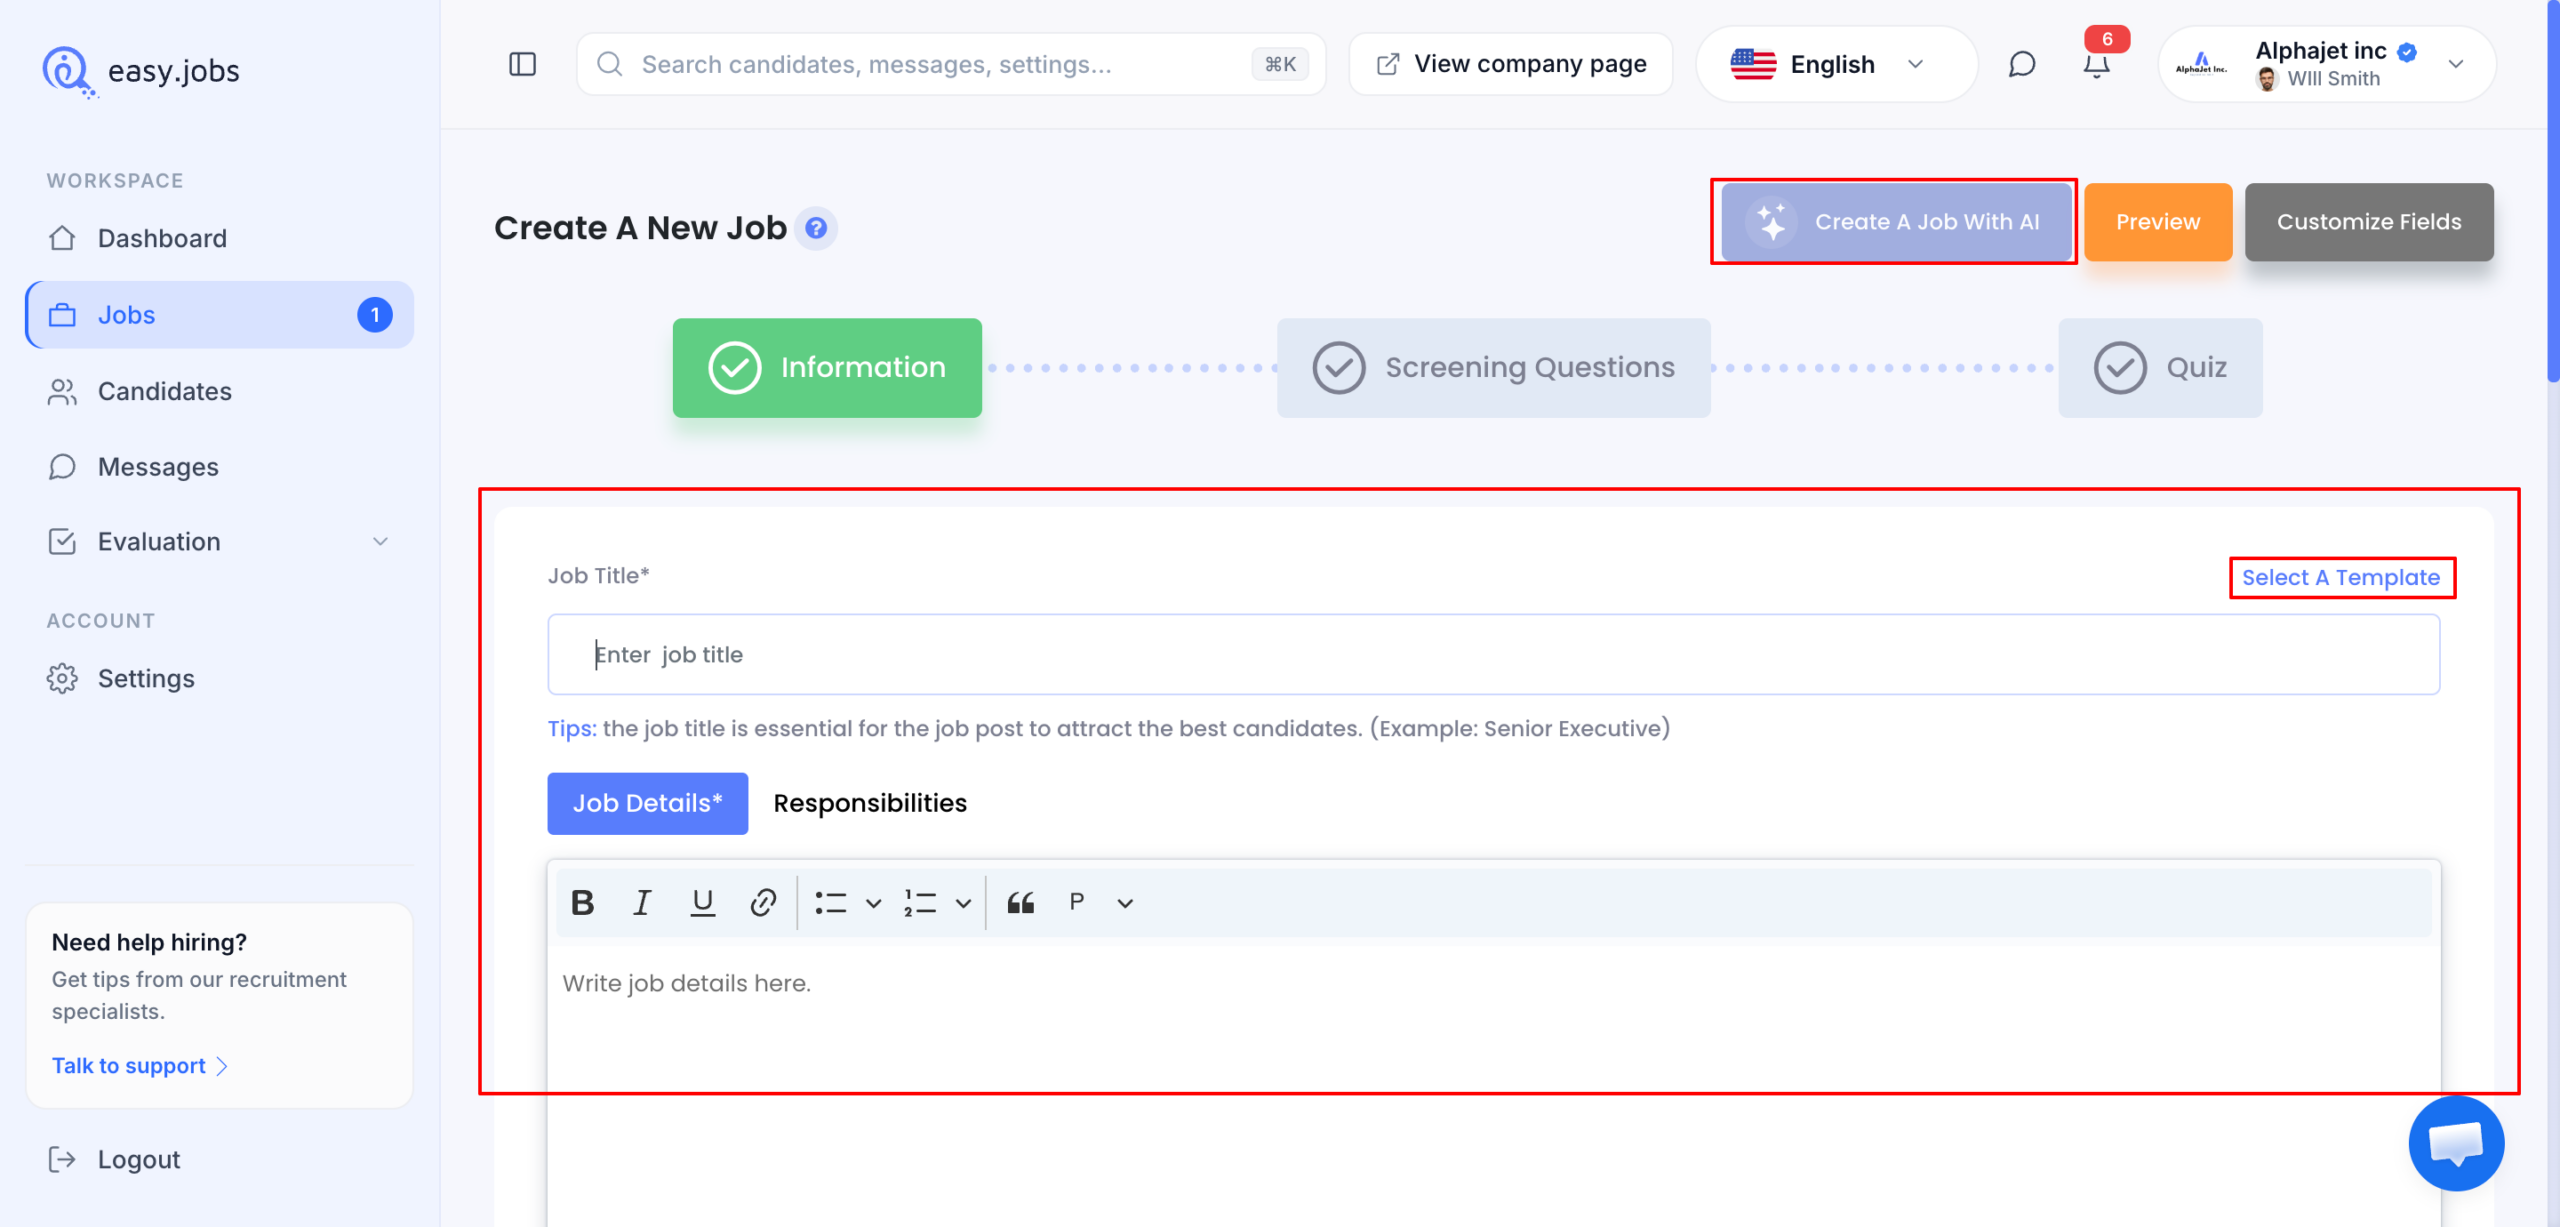Apply italic formatting in editor
This screenshot has height=1227, width=2560.
[x=642, y=902]
